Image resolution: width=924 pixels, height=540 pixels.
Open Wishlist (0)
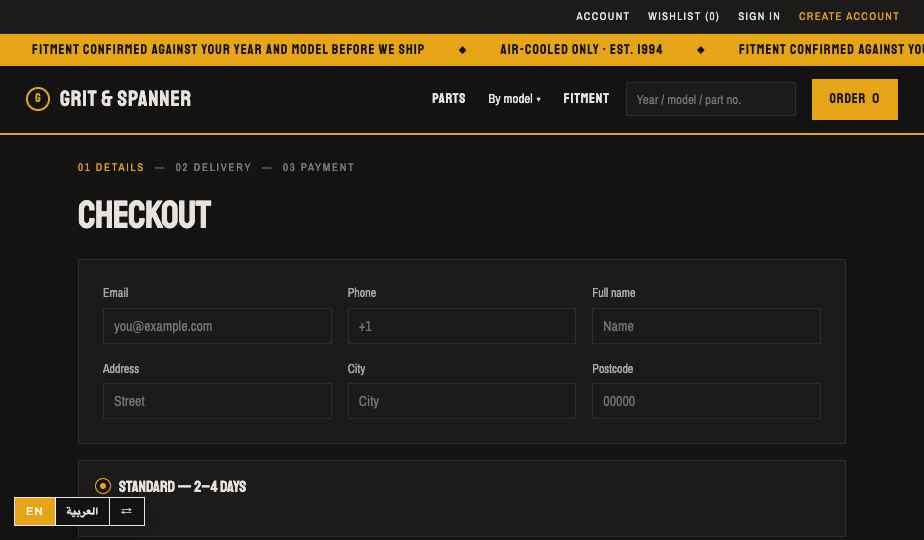coord(684,17)
